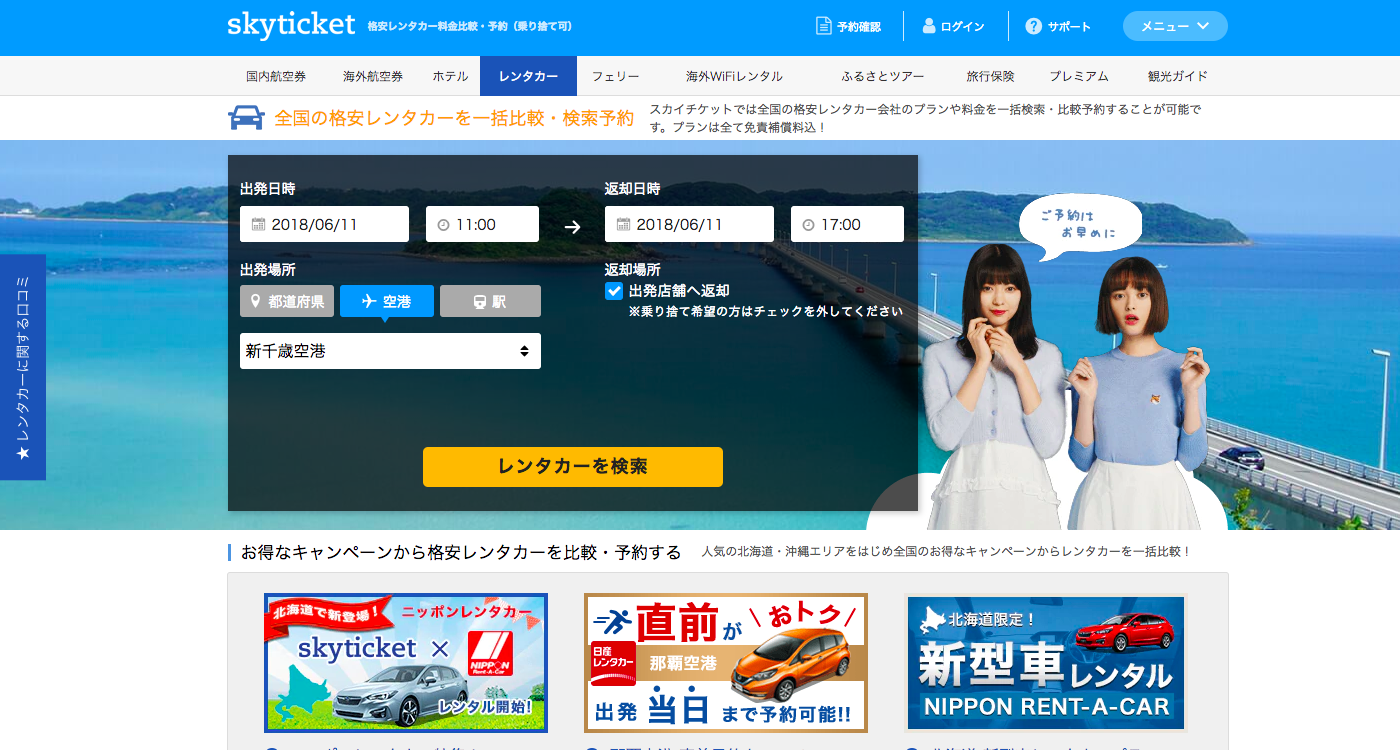Click the departure date field 2018/06/11
1400x750 pixels.
click(x=324, y=224)
